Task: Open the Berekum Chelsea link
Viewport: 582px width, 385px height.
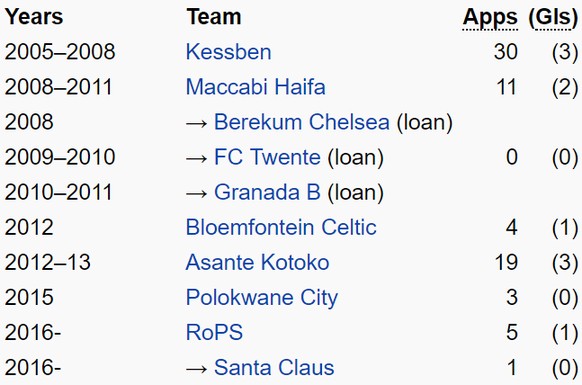Action: click(302, 122)
